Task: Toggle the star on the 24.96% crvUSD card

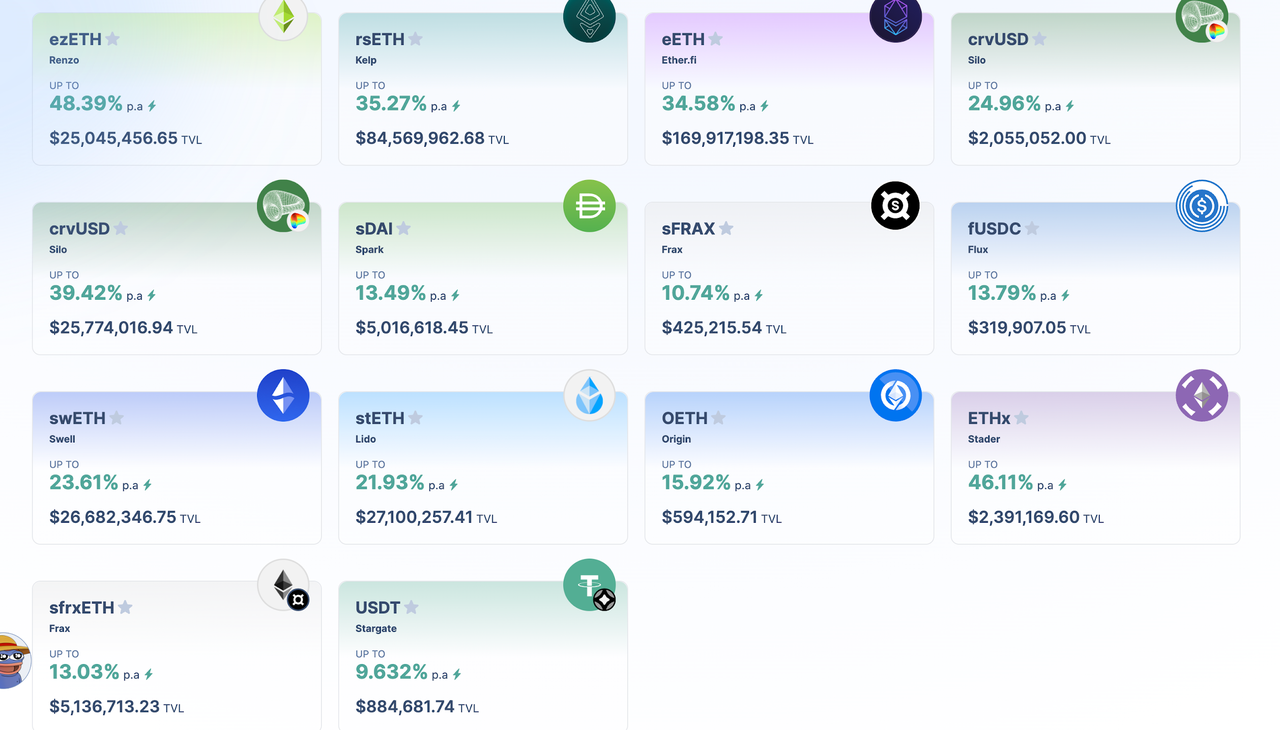Action: [x=1039, y=39]
